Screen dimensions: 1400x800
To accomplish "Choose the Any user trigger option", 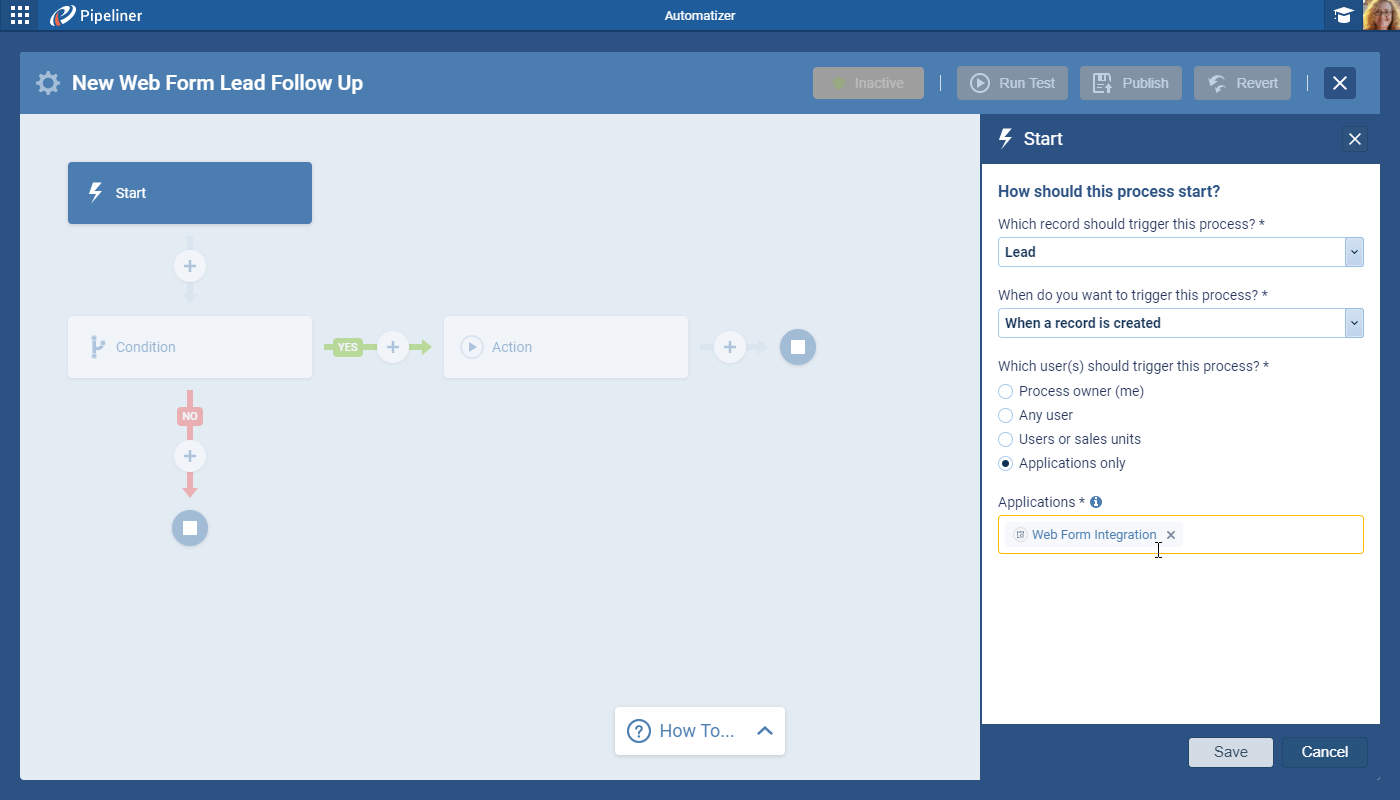I will 1004,415.
